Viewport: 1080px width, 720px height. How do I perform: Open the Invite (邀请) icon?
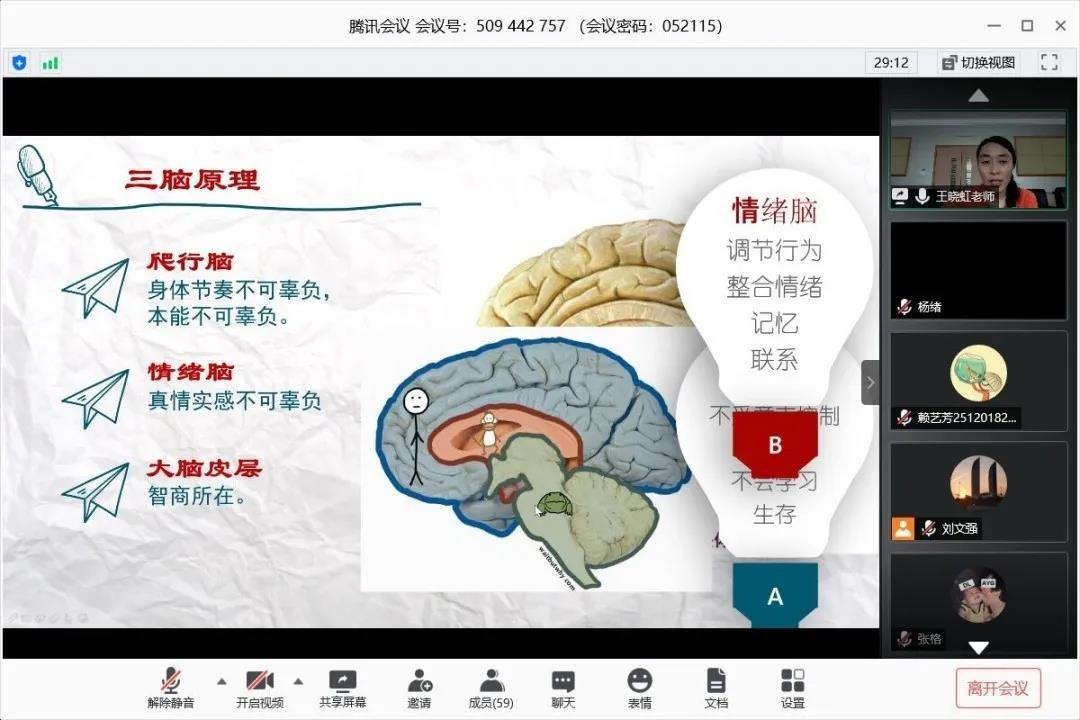click(419, 688)
